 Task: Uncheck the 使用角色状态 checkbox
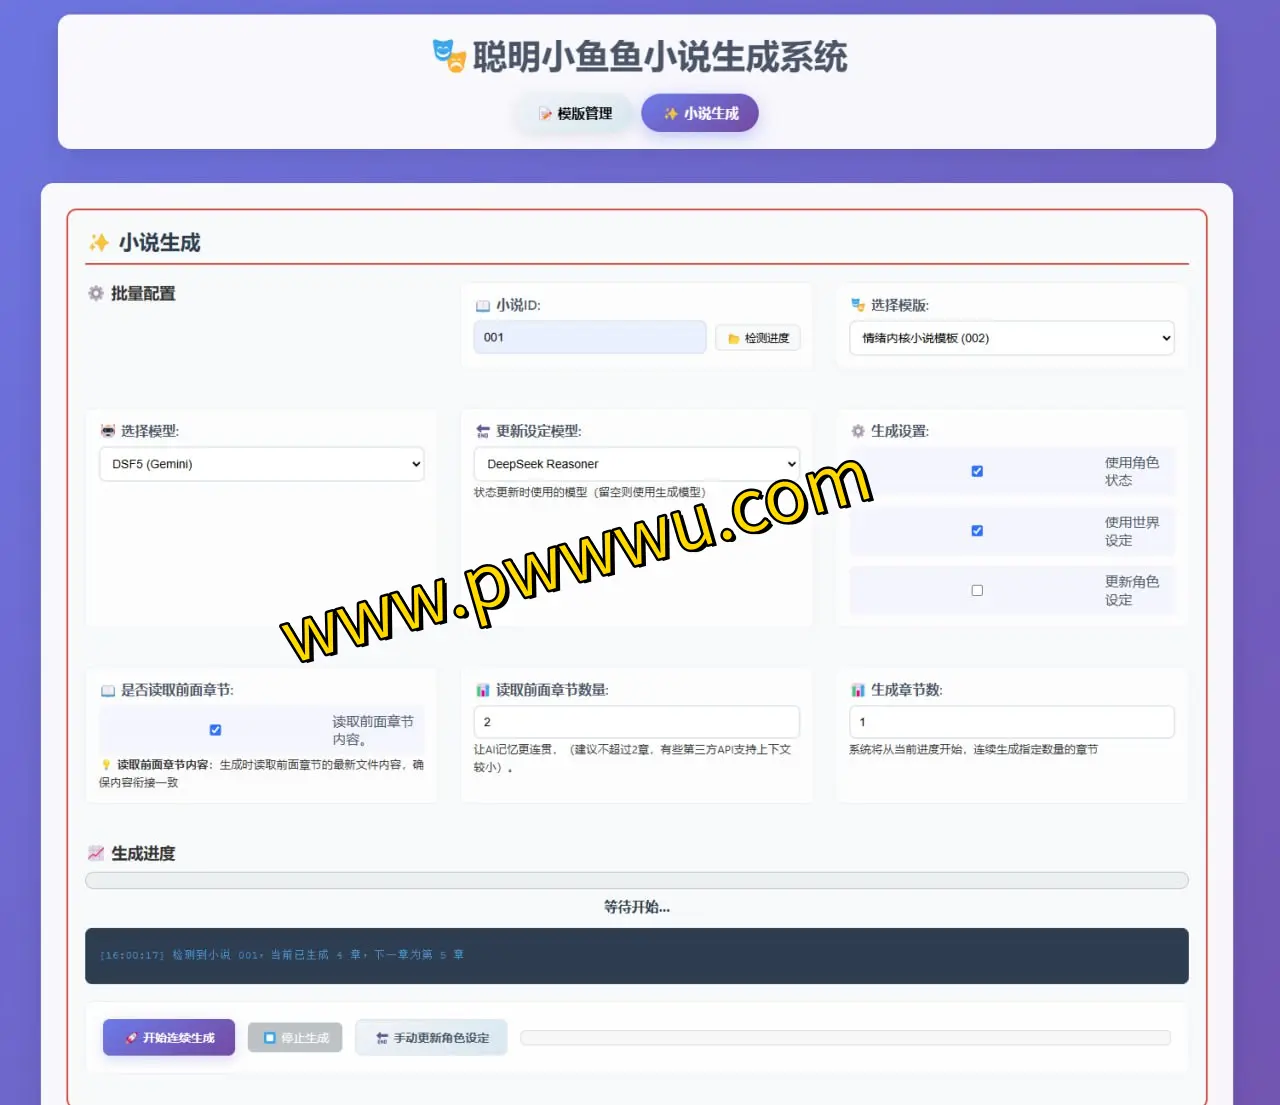point(977,470)
